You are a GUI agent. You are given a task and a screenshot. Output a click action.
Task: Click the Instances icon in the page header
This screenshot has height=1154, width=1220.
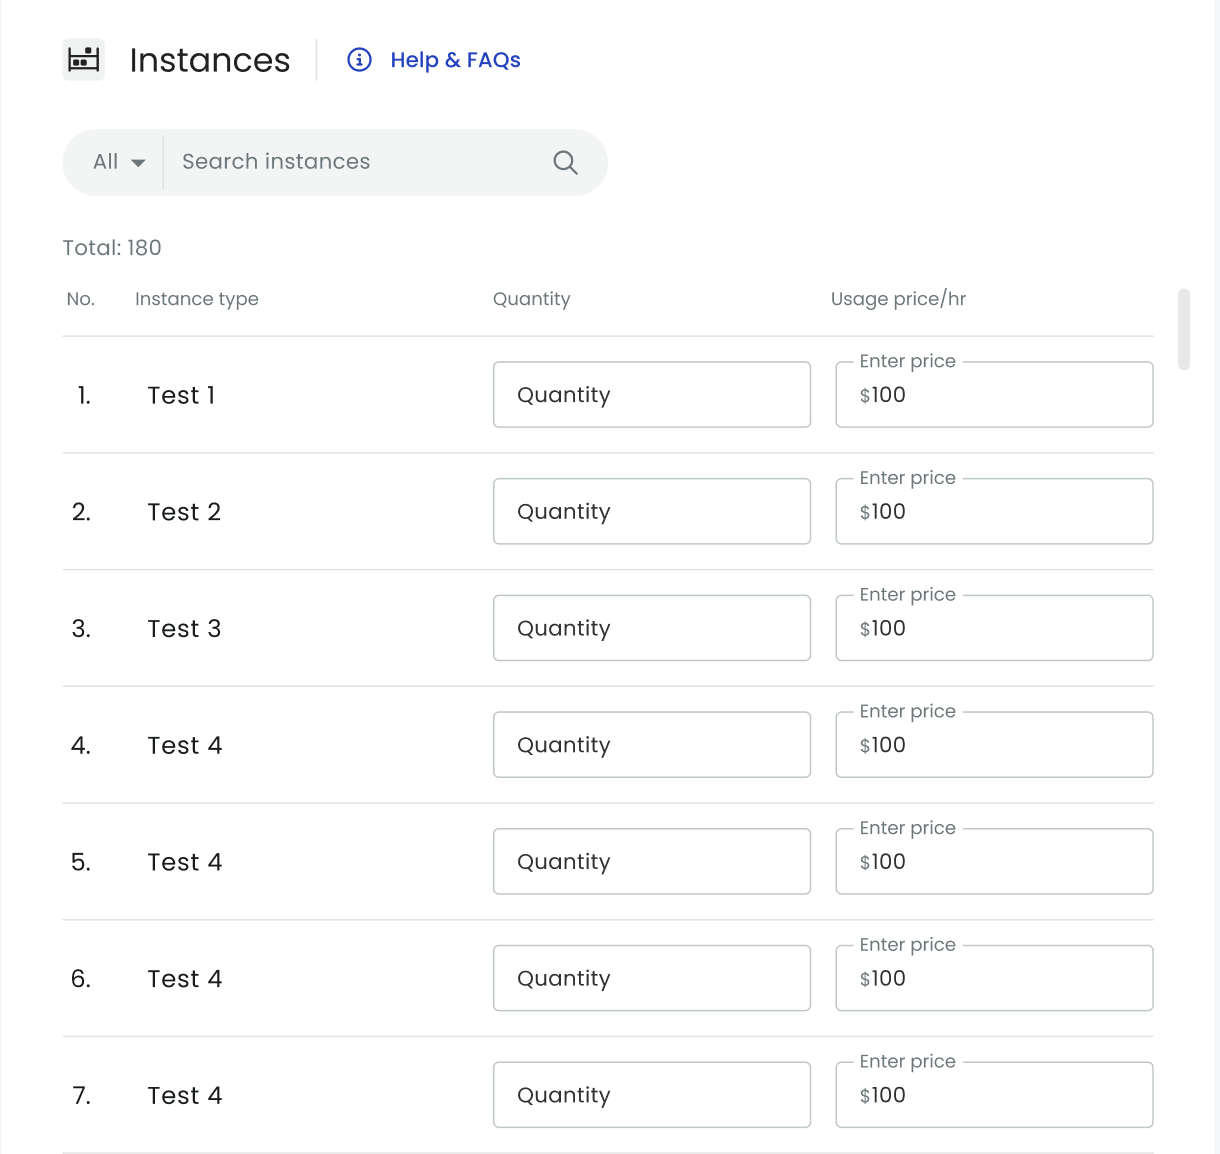click(x=83, y=60)
